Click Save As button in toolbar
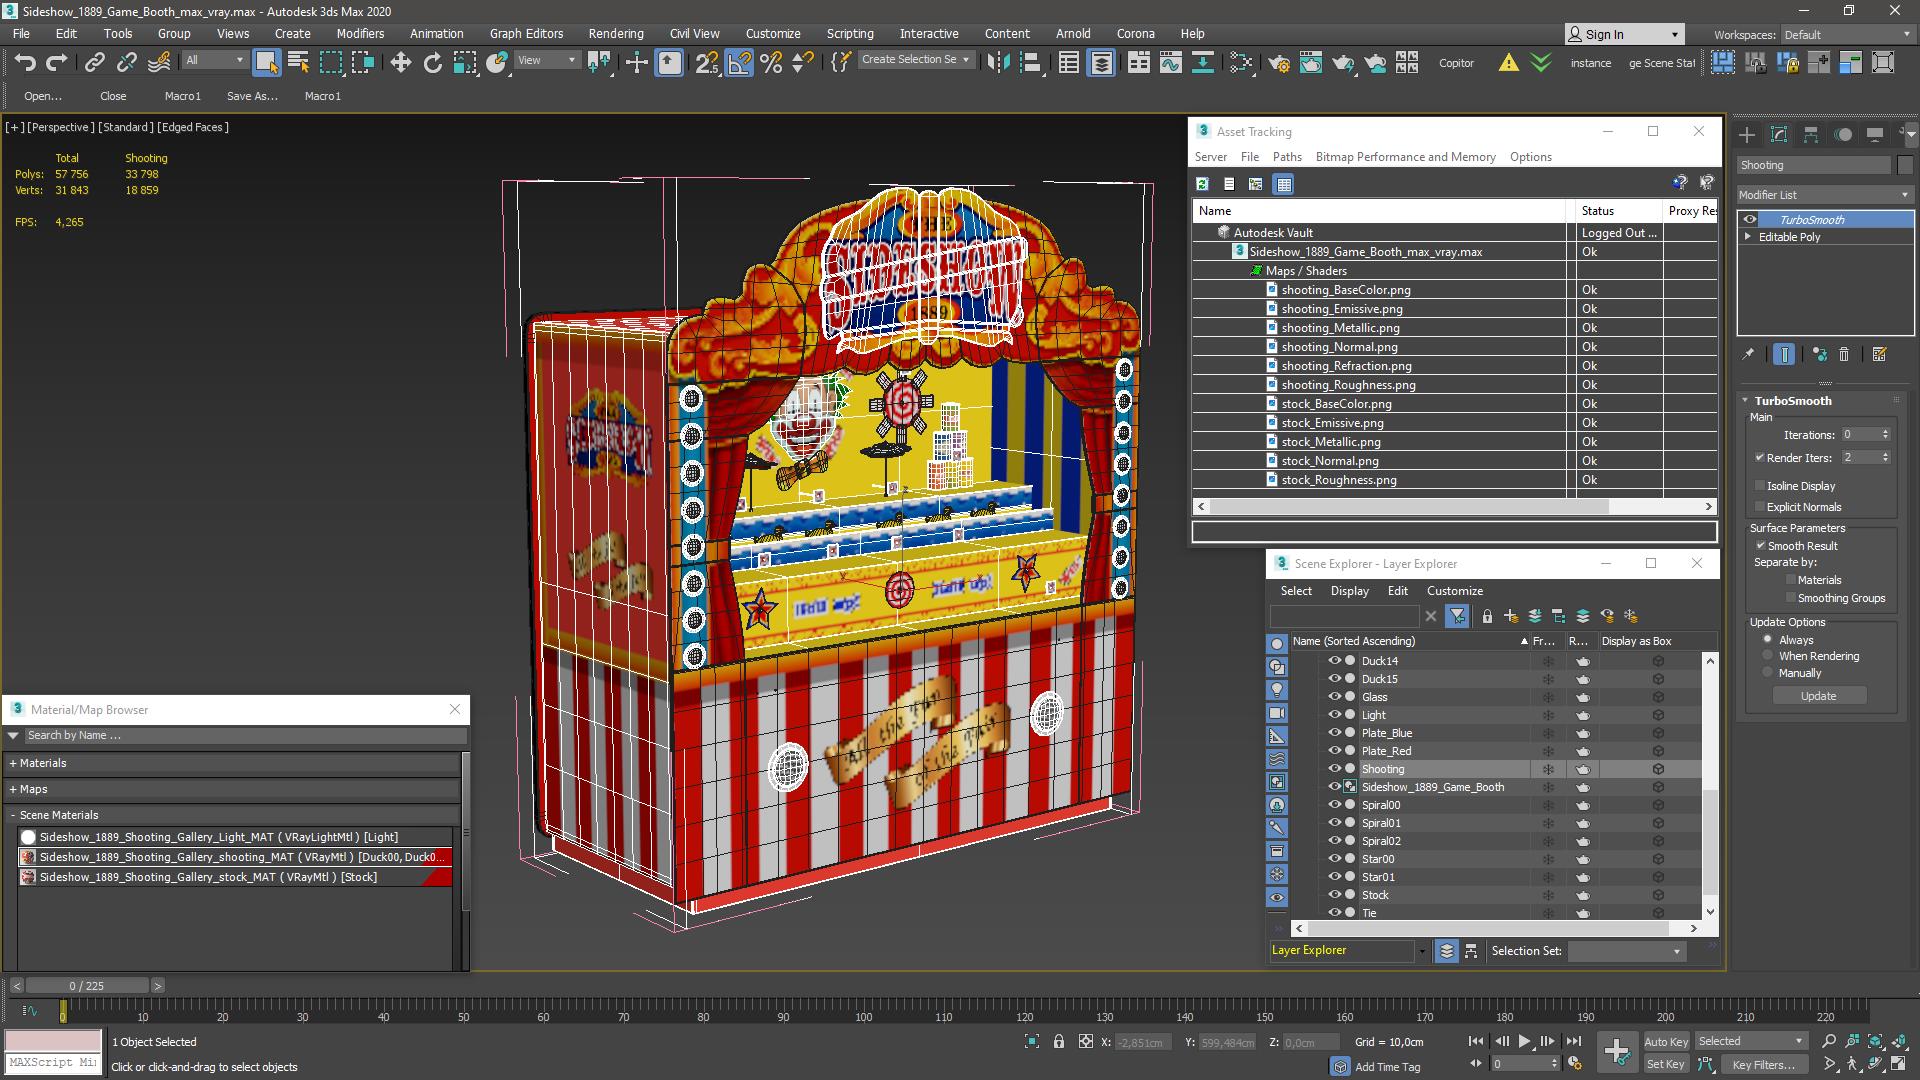This screenshot has height=1080, width=1920. (252, 95)
